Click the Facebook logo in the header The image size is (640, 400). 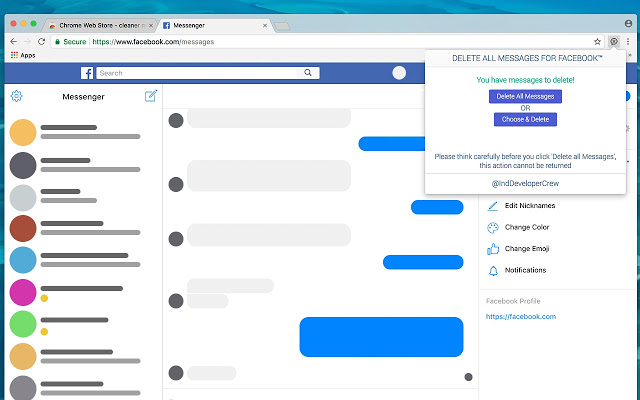tap(87, 73)
